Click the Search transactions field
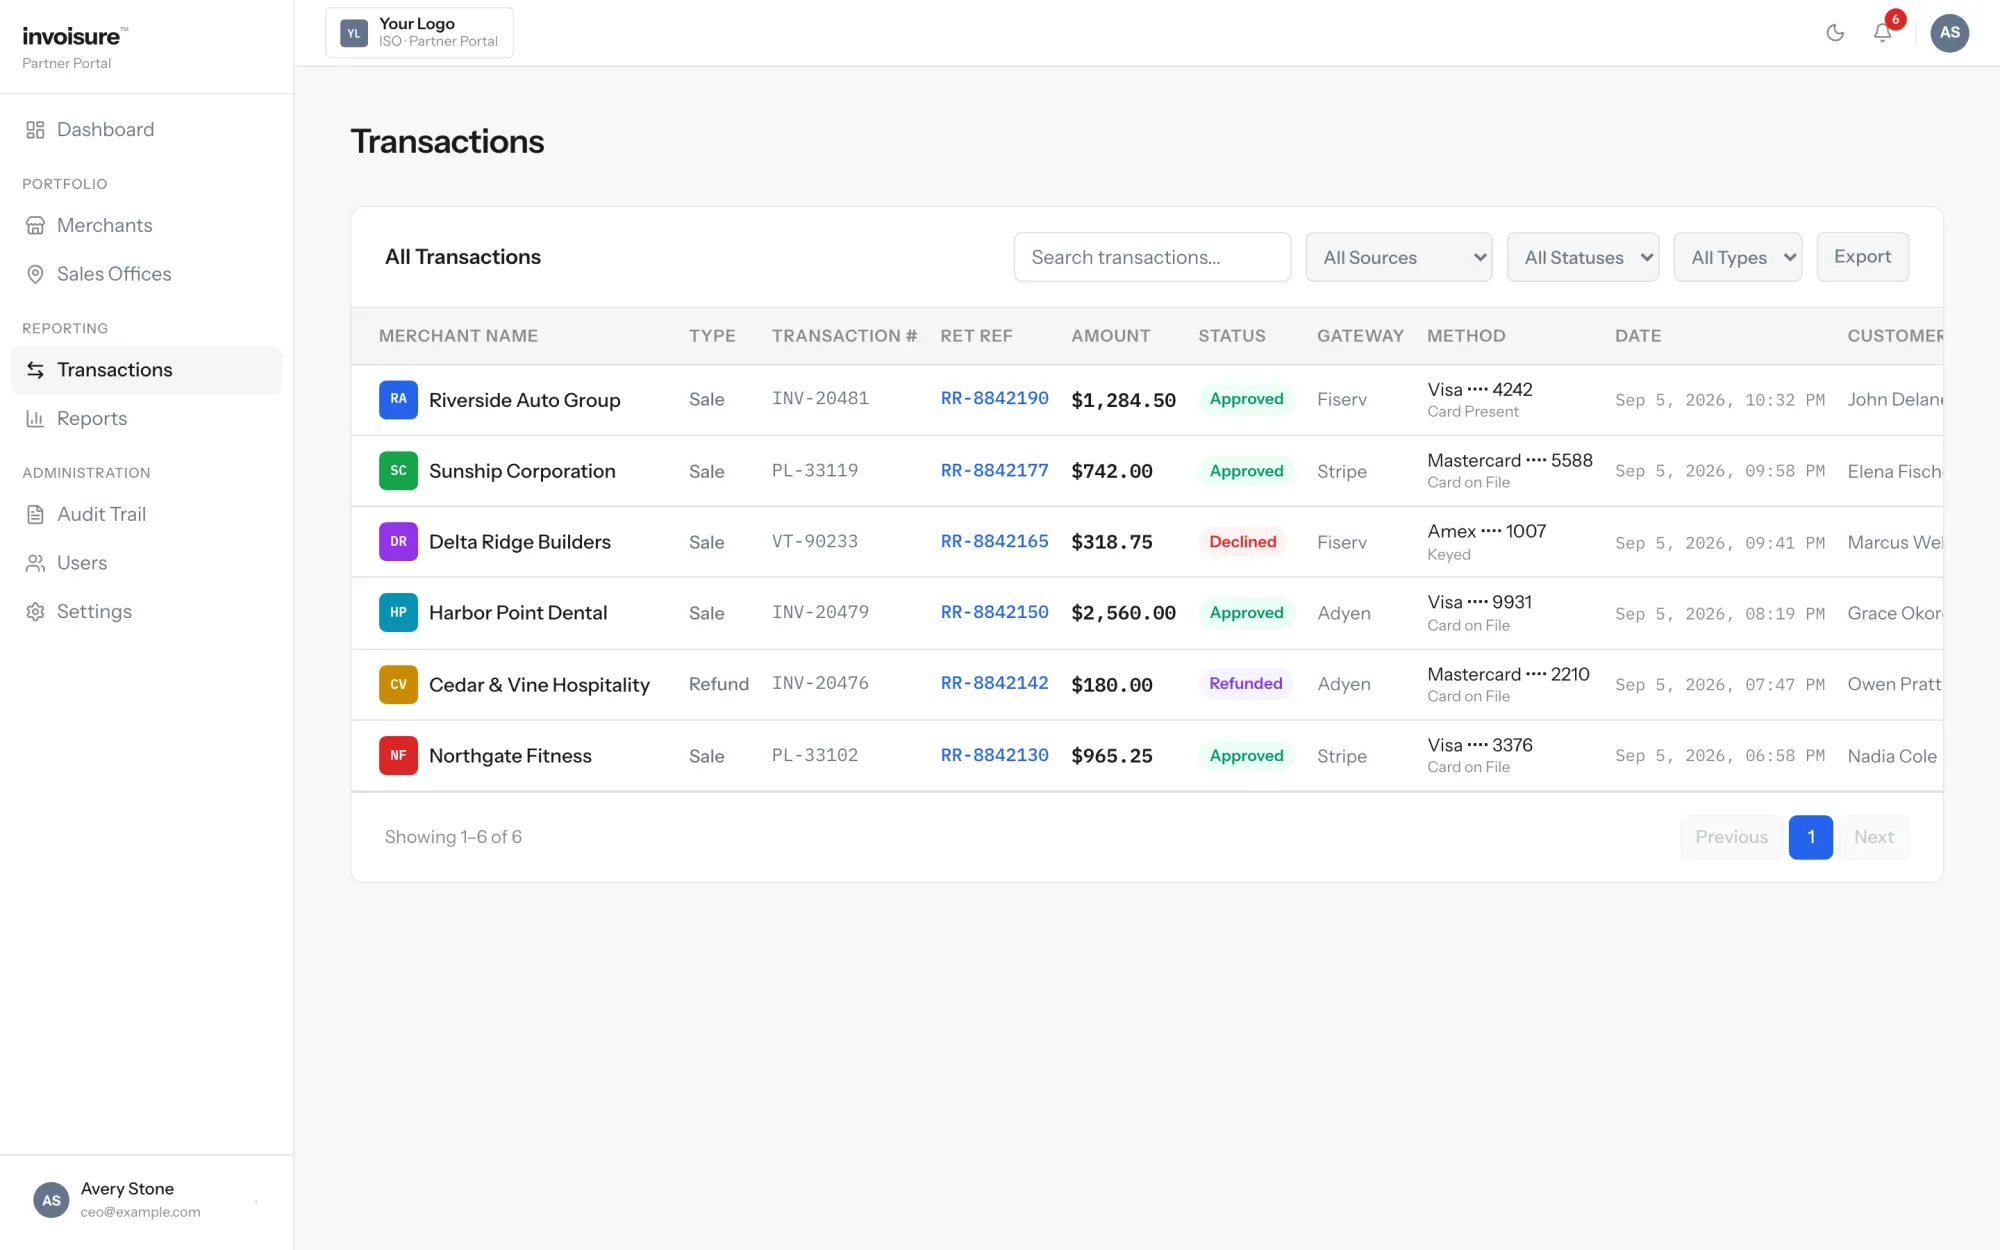Viewport: 2000px width, 1250px height. 1152,257
